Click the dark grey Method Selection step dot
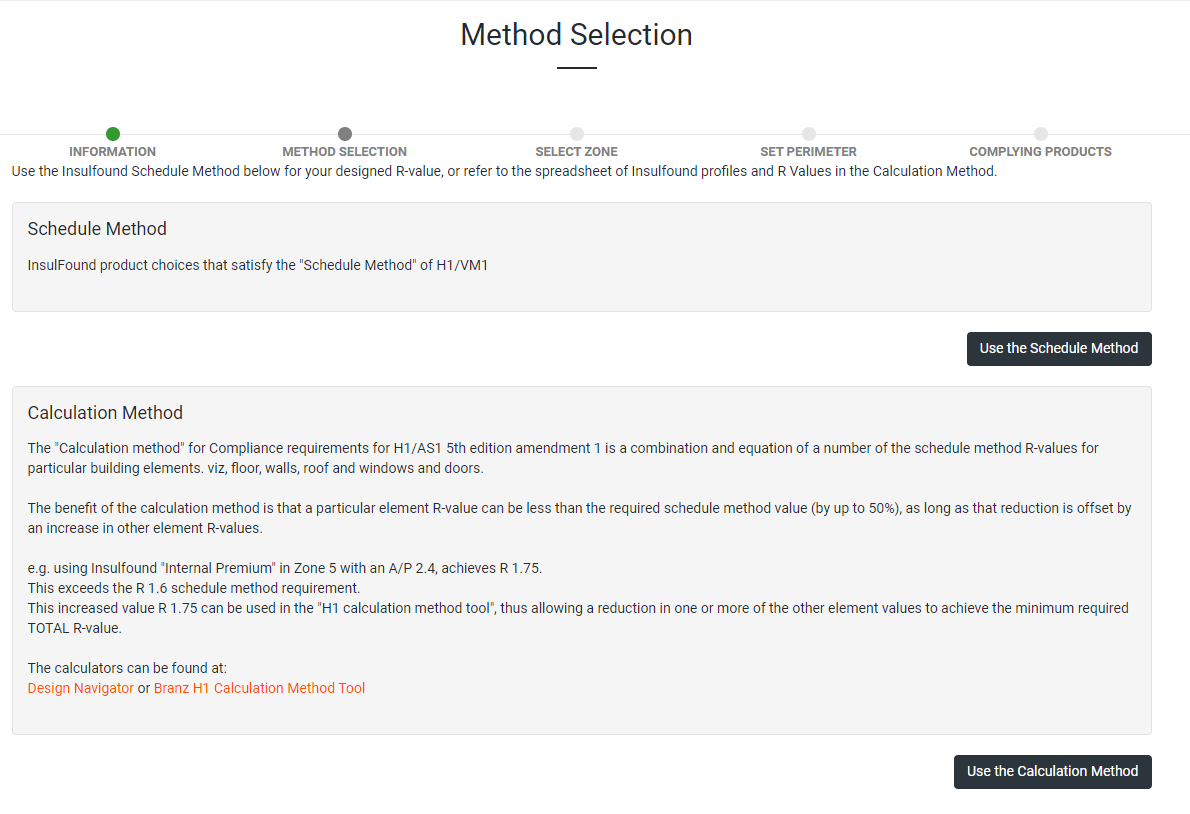This screenshot has width=1190, height=814. [345, 134]
